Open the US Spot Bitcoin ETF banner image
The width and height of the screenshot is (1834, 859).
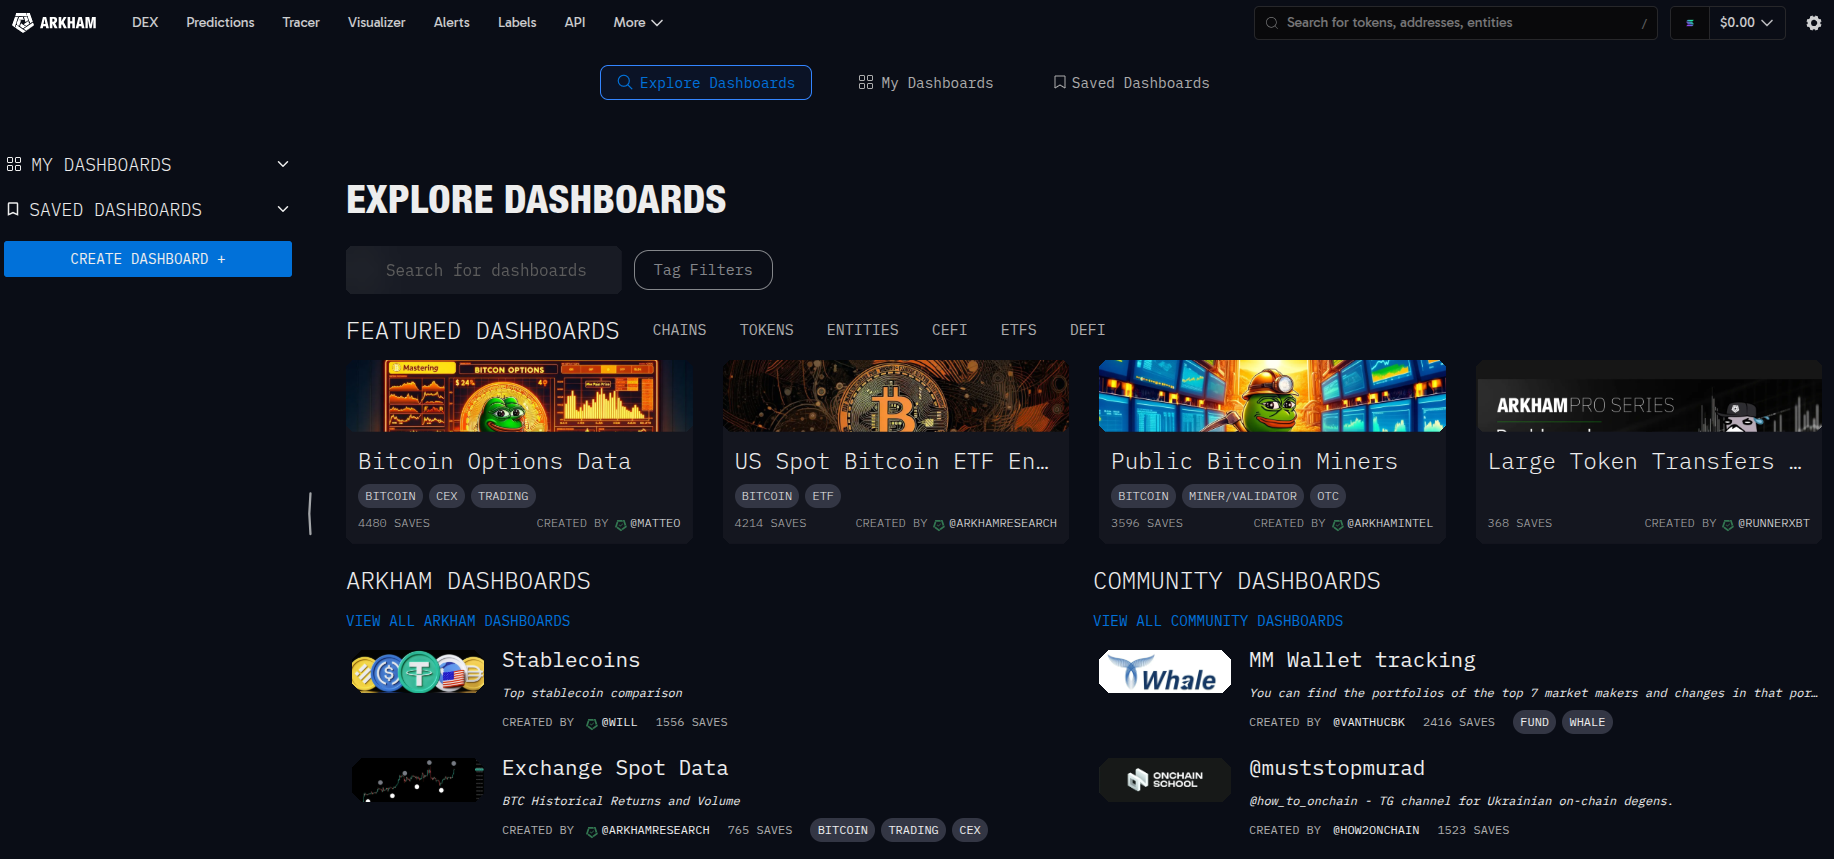[896, 396]
